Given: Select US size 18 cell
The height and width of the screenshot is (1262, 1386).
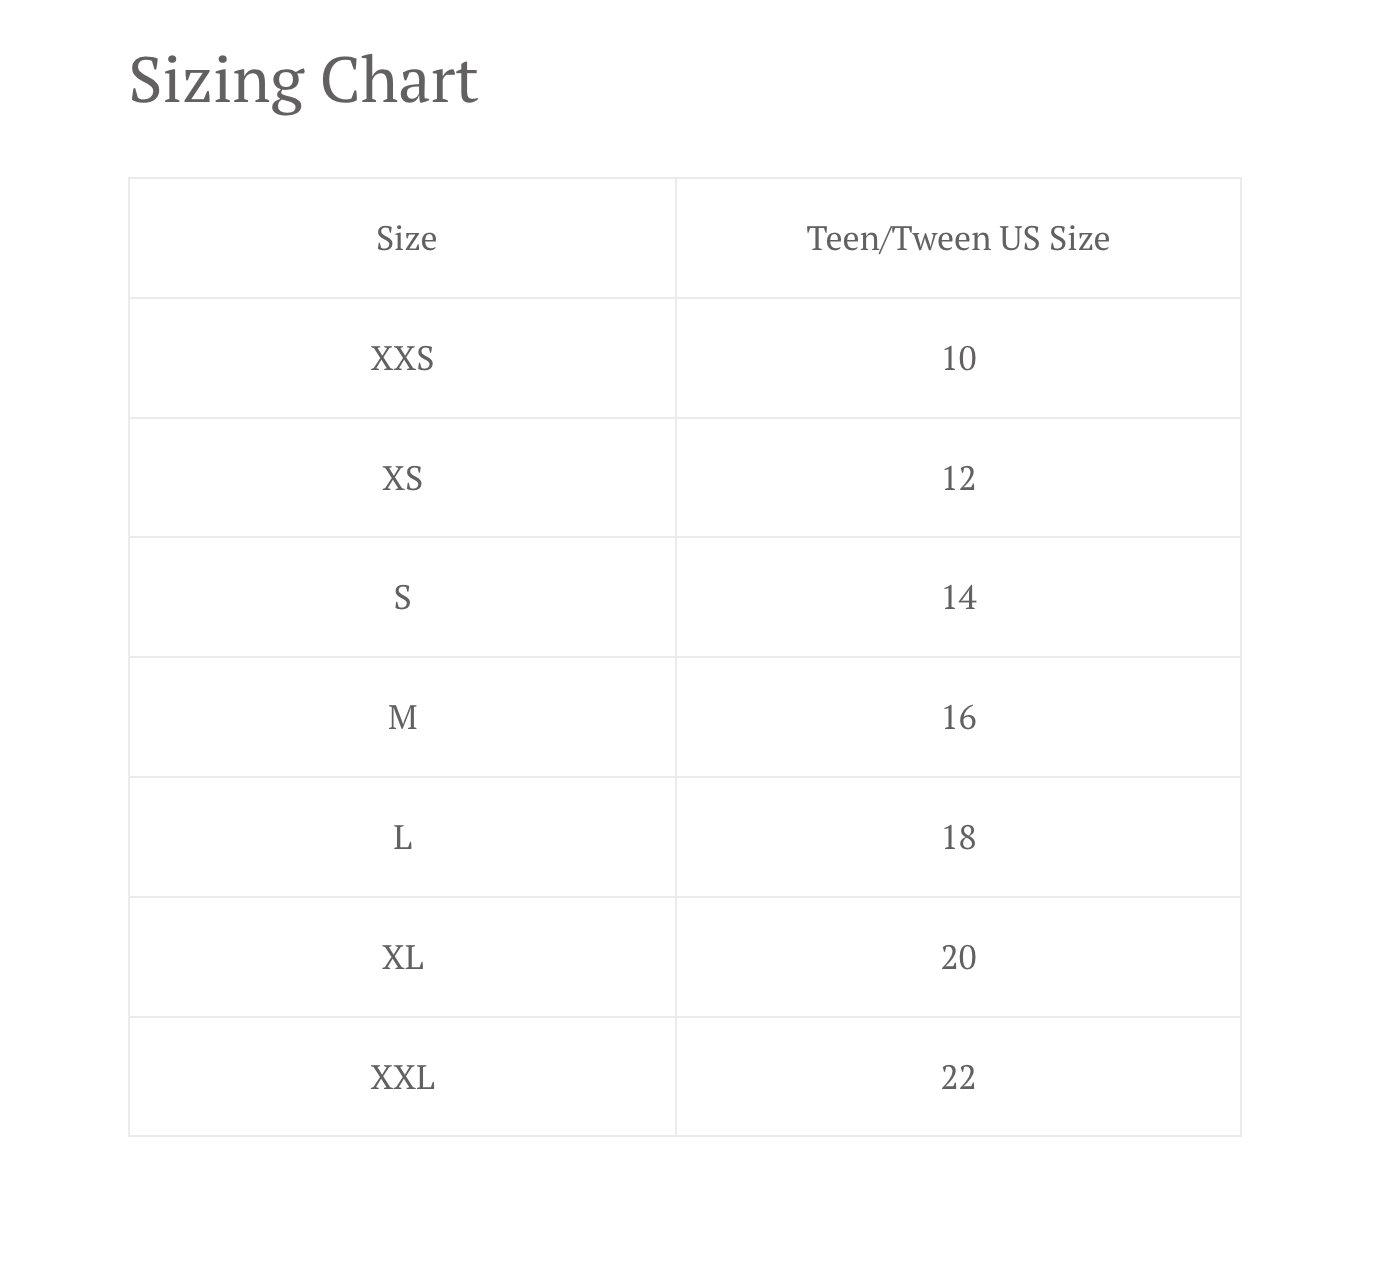Looking at the screenshot, I should 958,837.
